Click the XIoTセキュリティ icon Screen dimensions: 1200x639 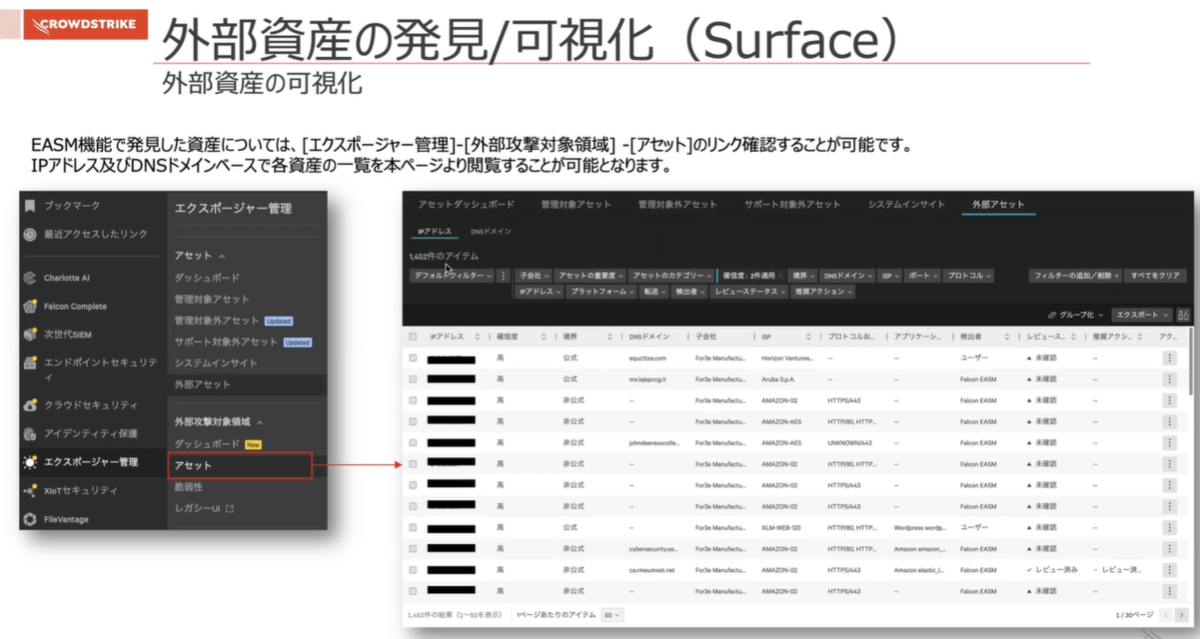click(x=30, y=490)
